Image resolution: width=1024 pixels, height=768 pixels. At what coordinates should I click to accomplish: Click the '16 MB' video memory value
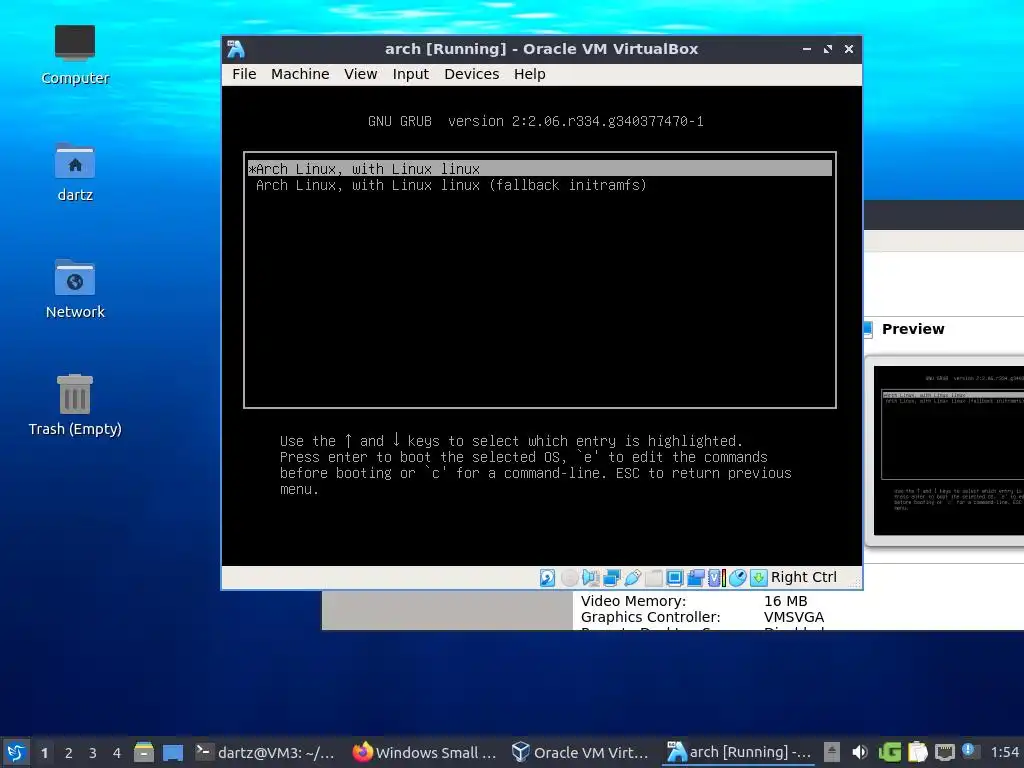(x=786, y=601)
